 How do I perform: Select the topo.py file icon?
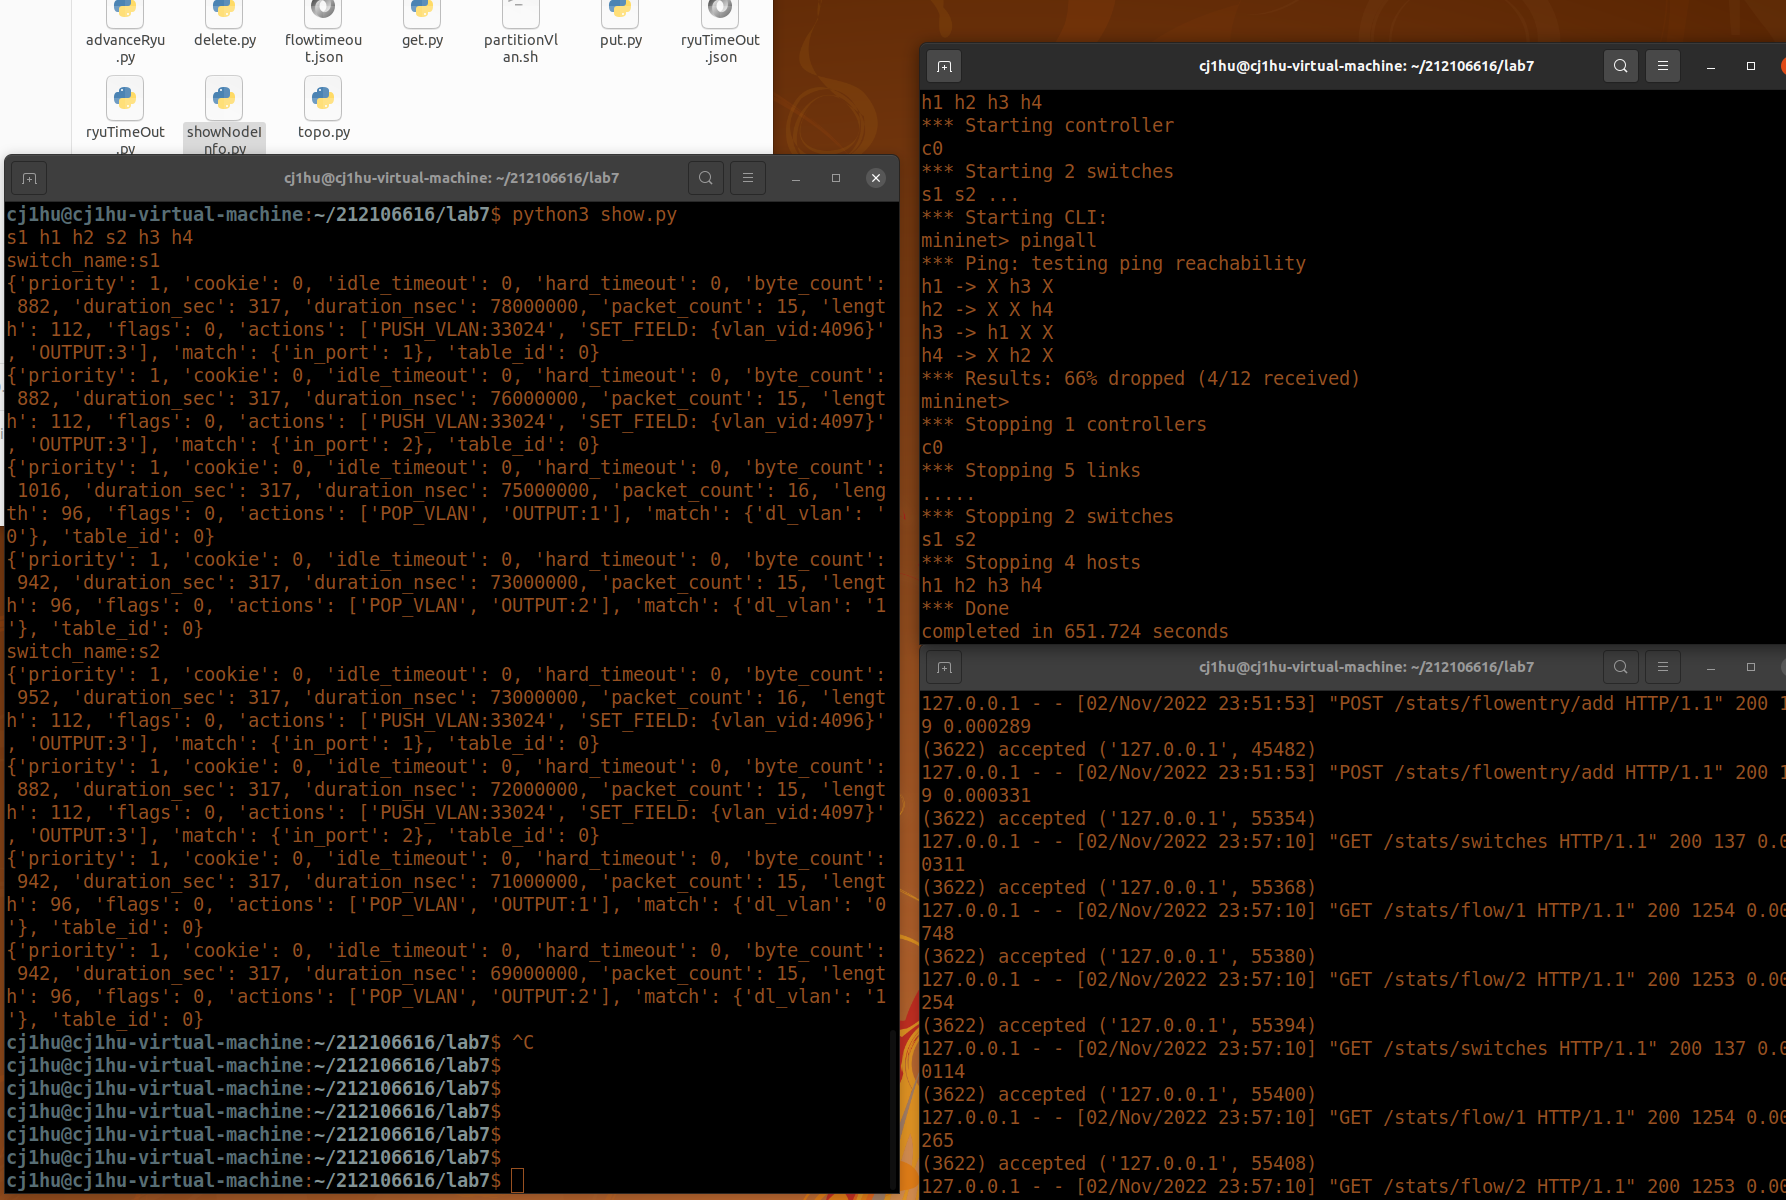[323, 98]
